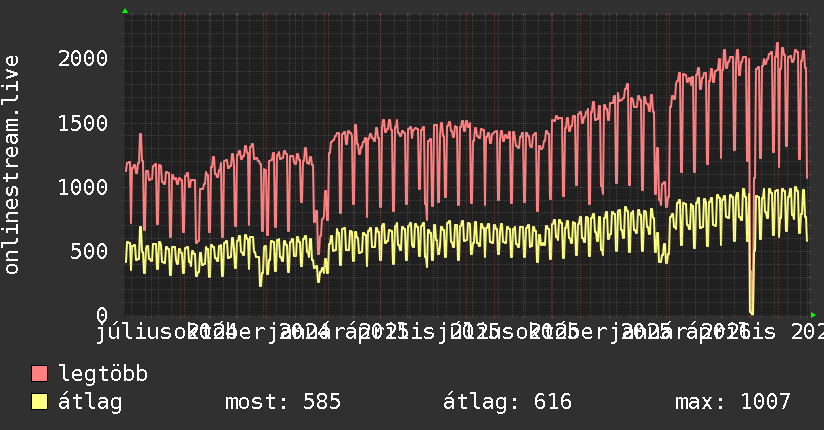Click the 1000 y-axis label

click(x=83, y=187)
